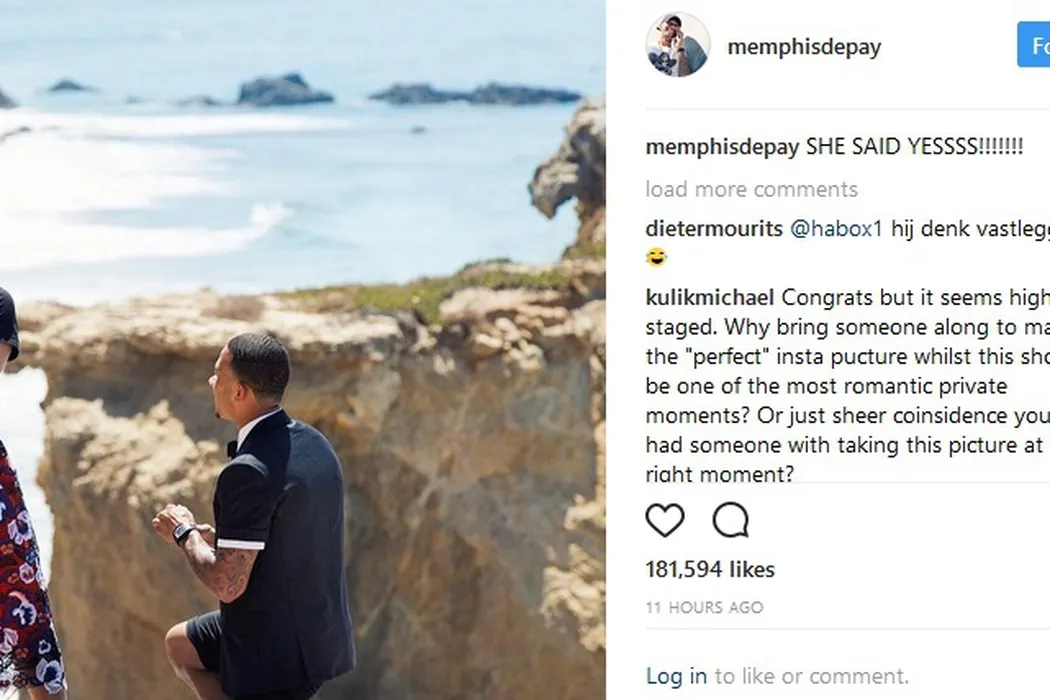Select the SHE SAID YESSSS caption text
The width and height of the screenshot is (1050, 700).
(914, 147)
